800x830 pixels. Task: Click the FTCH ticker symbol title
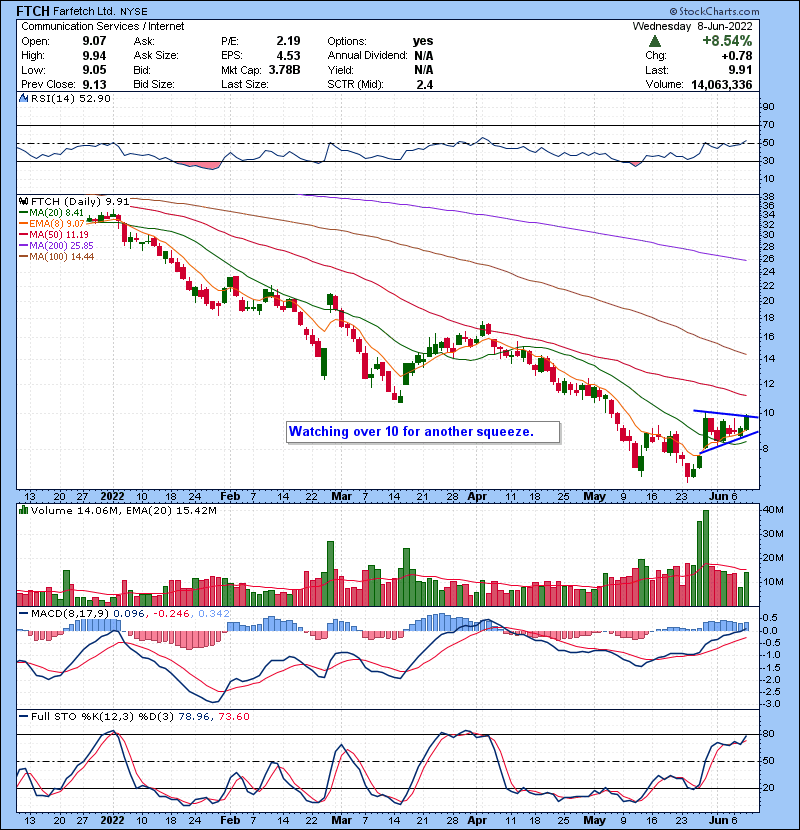[33, 11]
